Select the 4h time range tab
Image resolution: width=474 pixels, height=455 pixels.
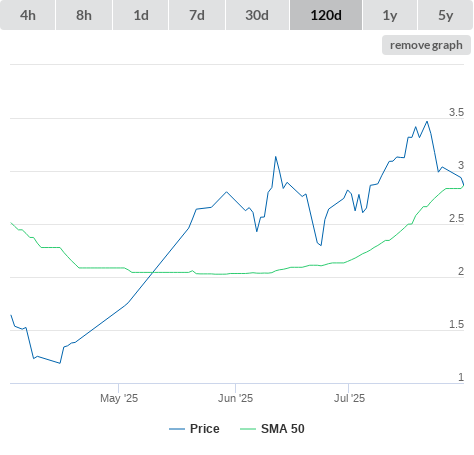(28, 15)
